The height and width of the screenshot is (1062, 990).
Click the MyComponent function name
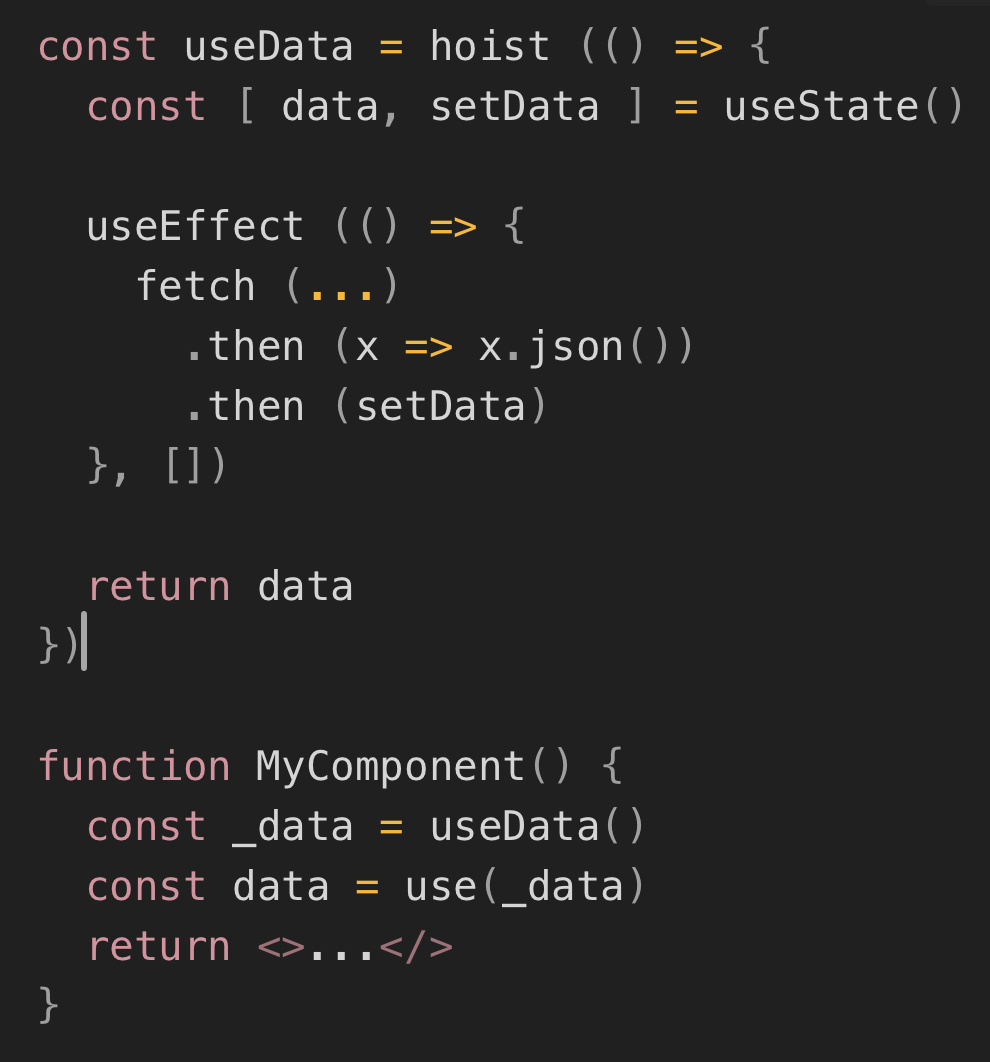click(x=390, y=767)
